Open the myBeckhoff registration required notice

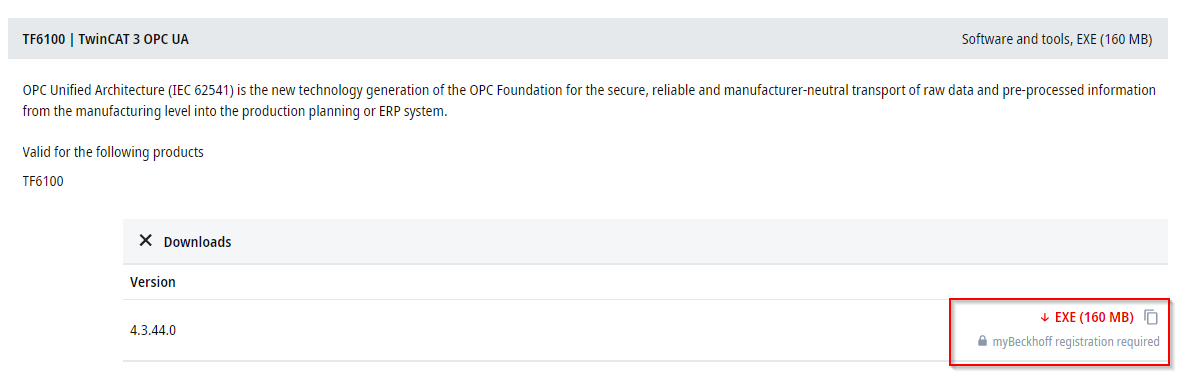click(1075, 342)
